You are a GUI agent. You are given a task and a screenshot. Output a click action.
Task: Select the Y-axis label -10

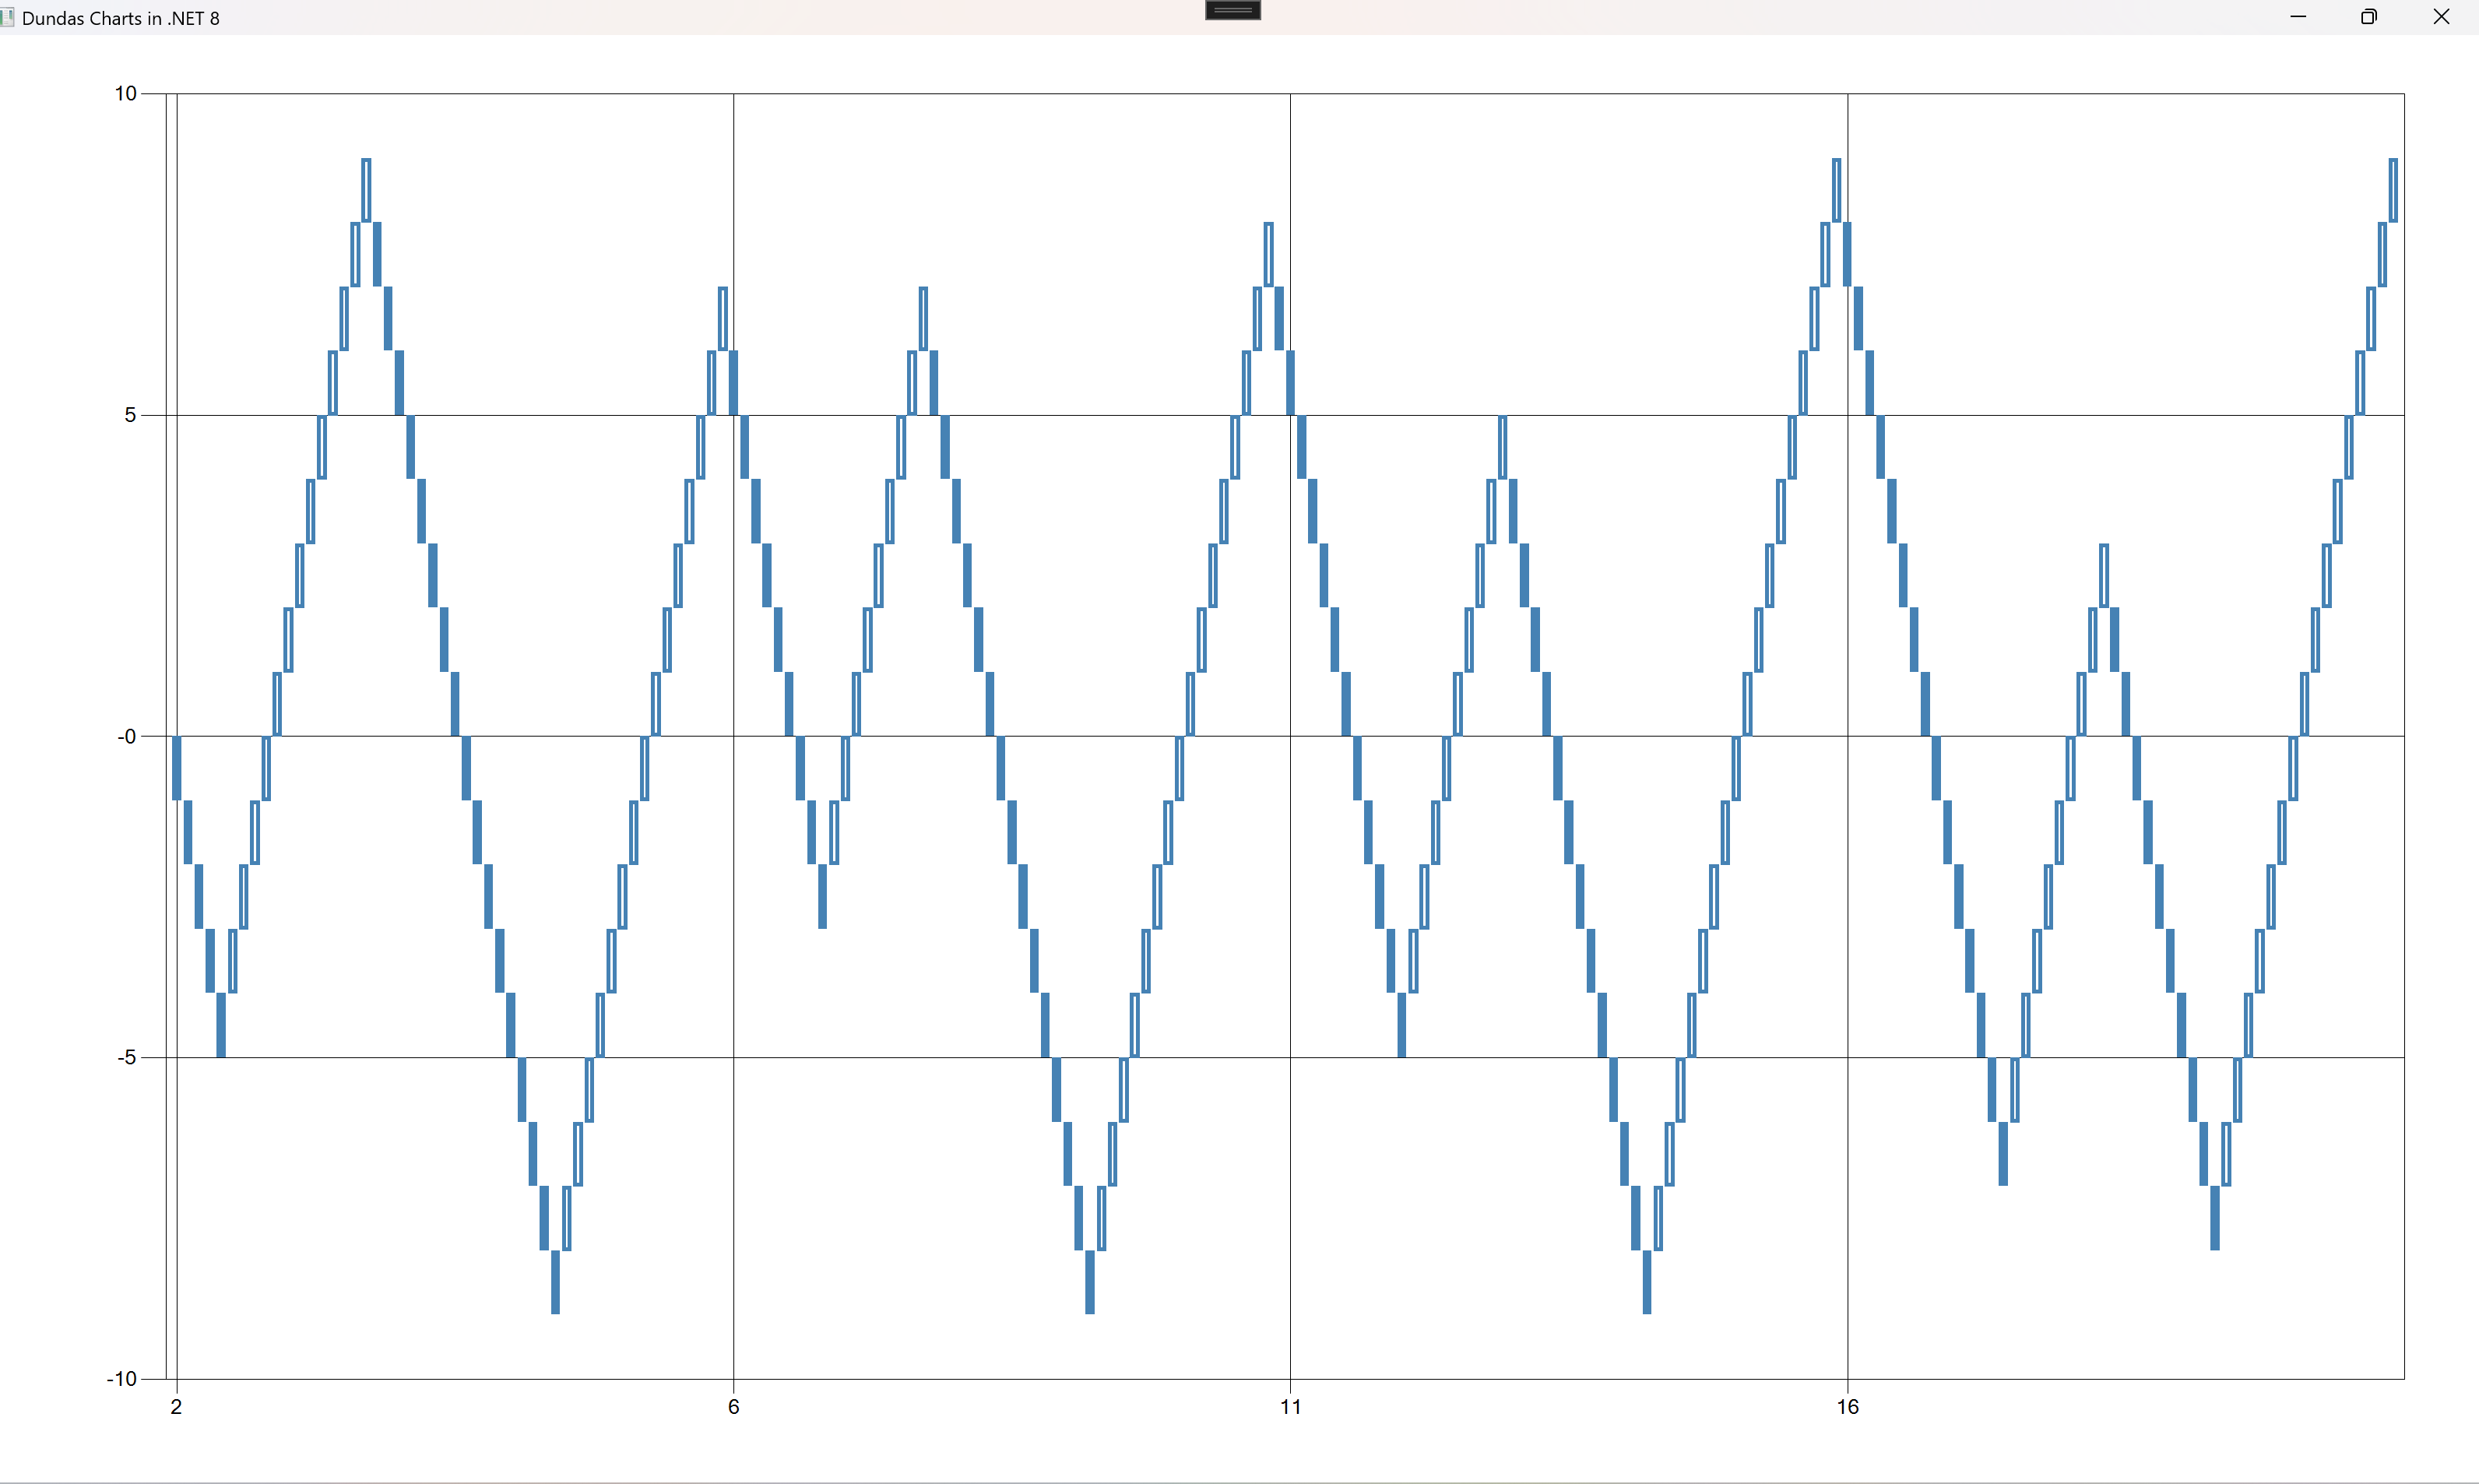tap(121, 1379)
